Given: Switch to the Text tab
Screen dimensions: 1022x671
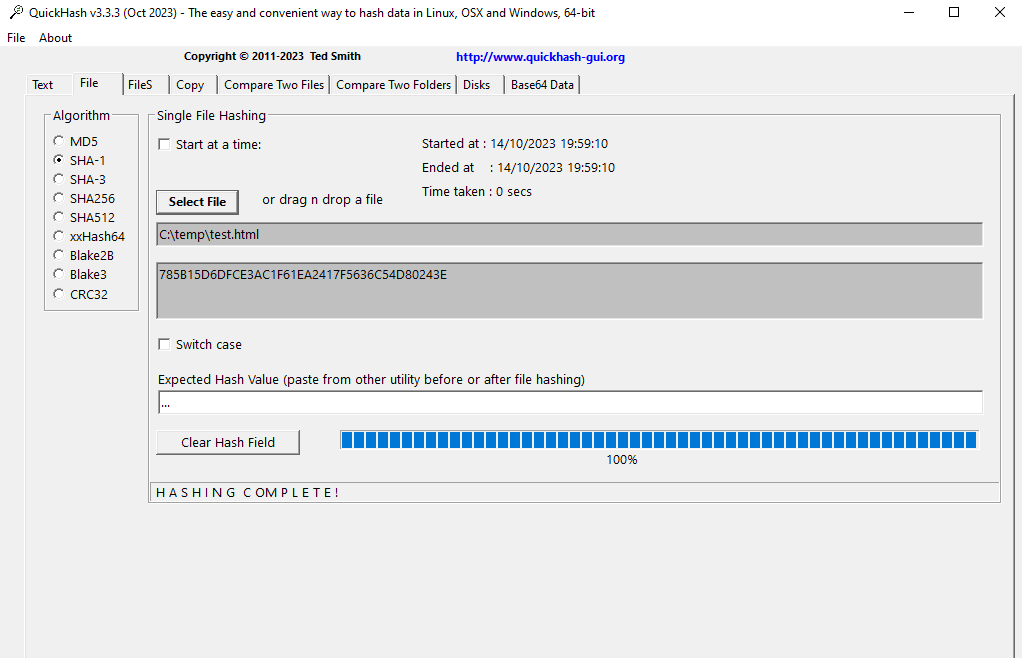Looking at the screenshot, I should pyautogui.click(x=43, y=85).
